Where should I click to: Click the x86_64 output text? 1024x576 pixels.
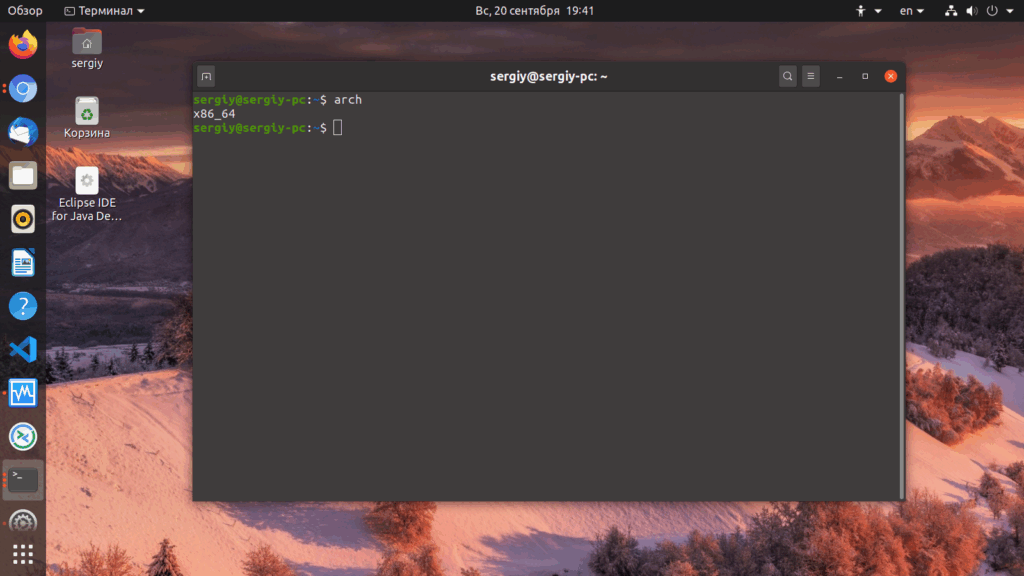214,114
